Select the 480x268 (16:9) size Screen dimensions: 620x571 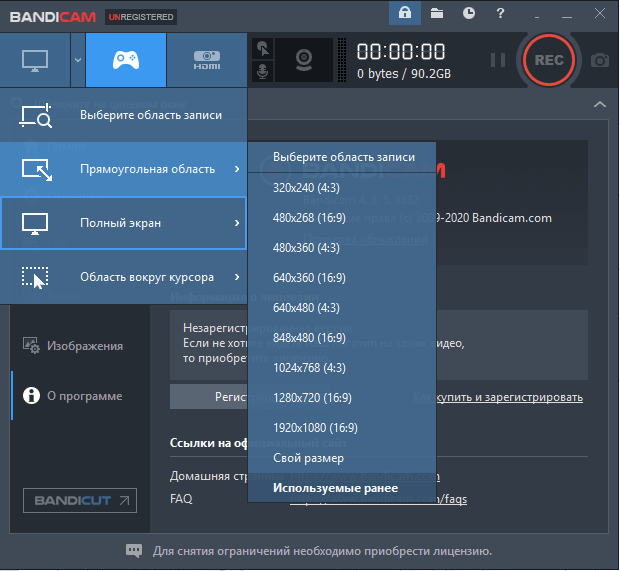click(x=342, y=217)
